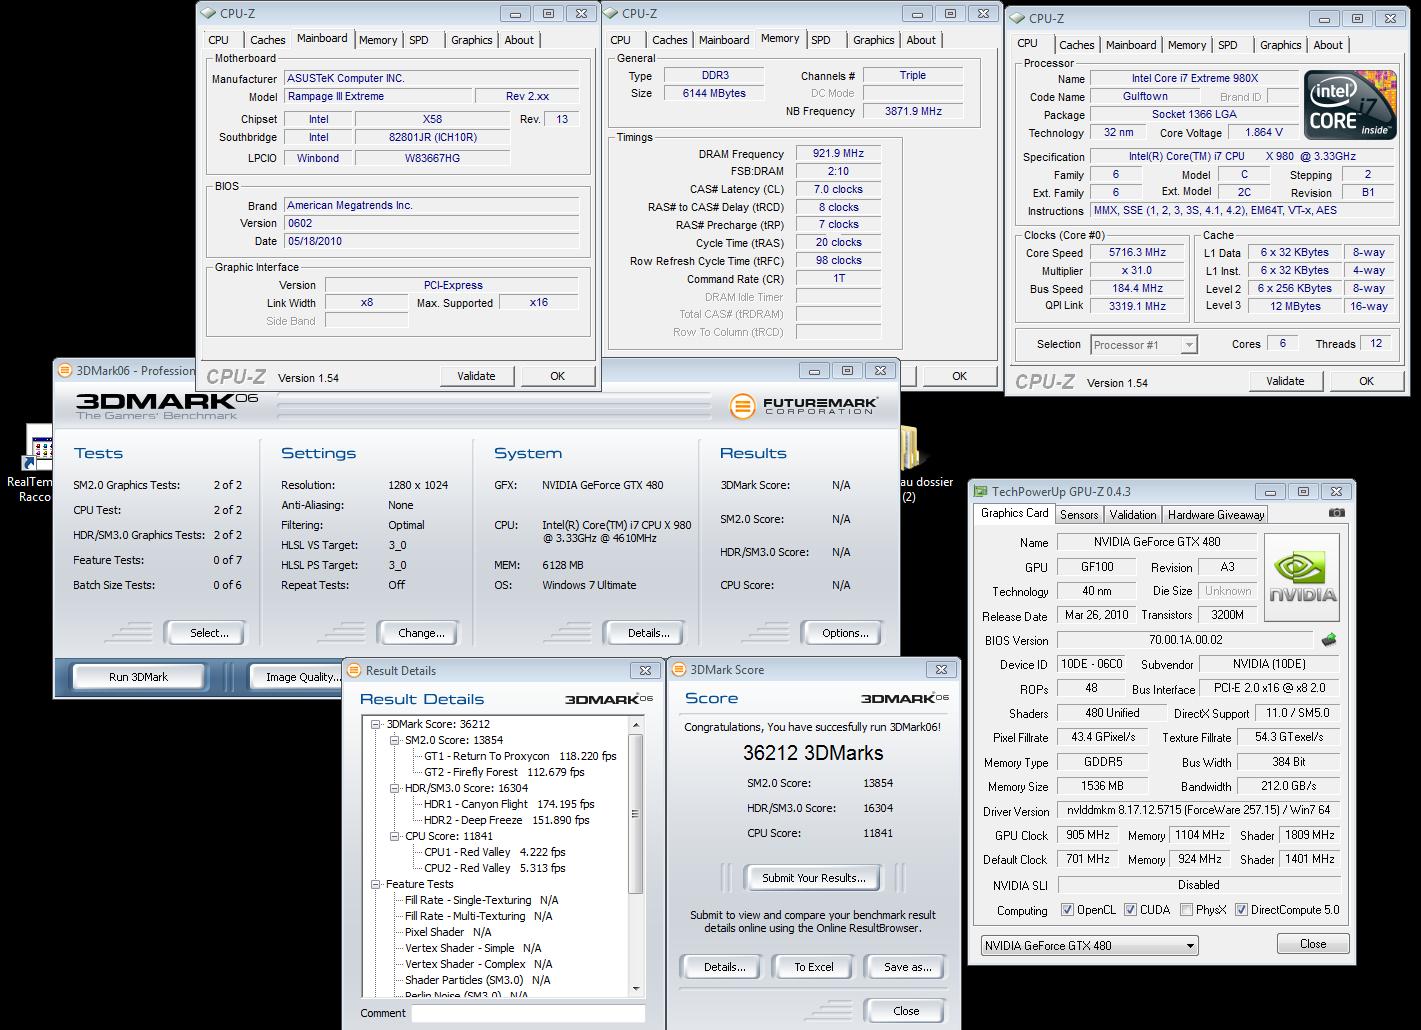This screenshot has width=1421, height=1030.
Task: Open the Processor #1 selection dropdown
Action: (x=1143, y=345)
